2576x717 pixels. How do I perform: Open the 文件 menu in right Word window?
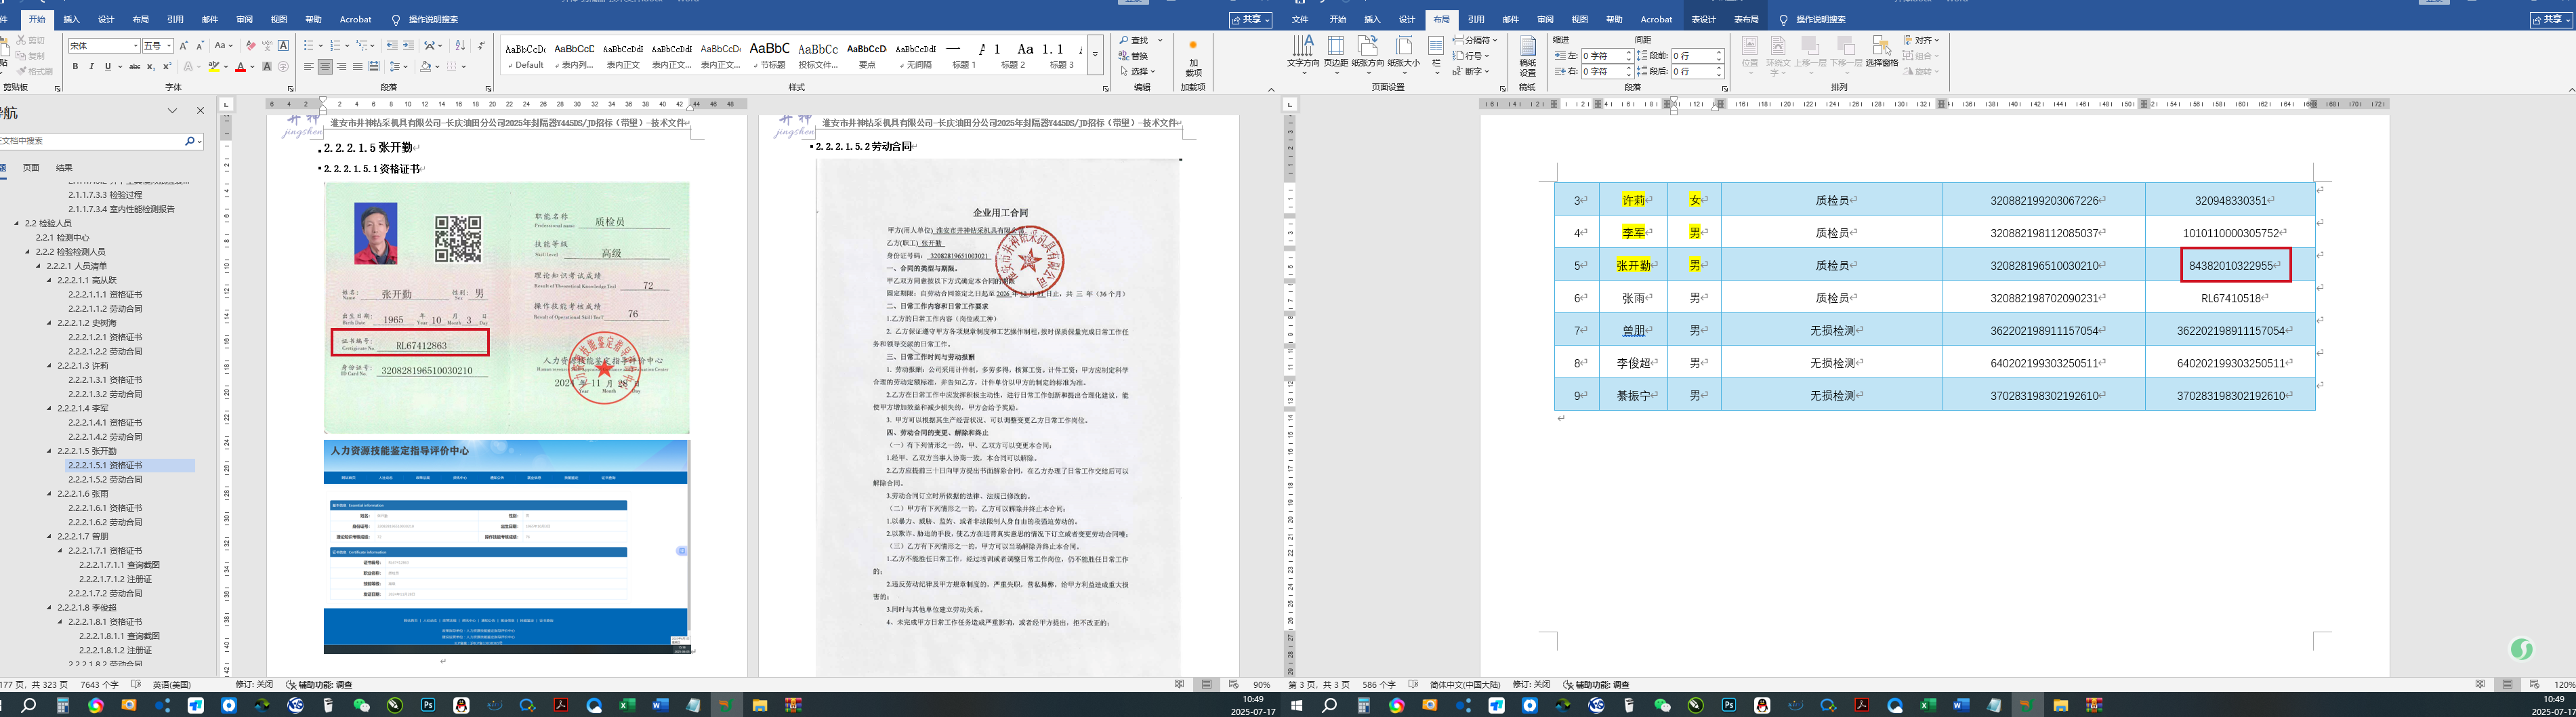point(1300,19)
